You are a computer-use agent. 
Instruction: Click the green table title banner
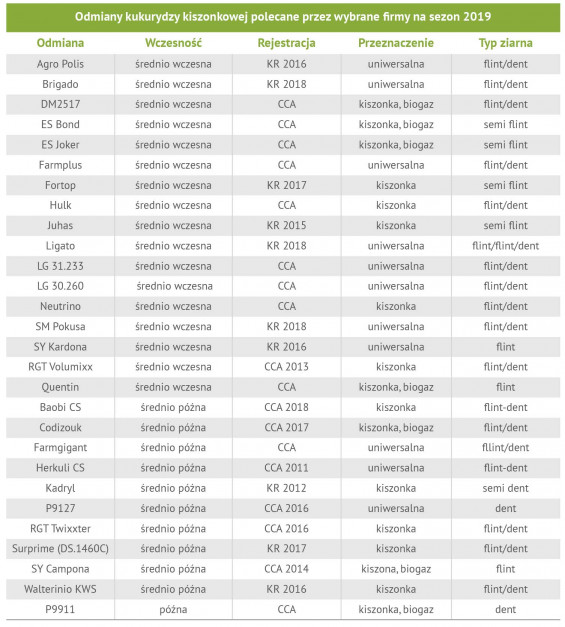point(283,17)
